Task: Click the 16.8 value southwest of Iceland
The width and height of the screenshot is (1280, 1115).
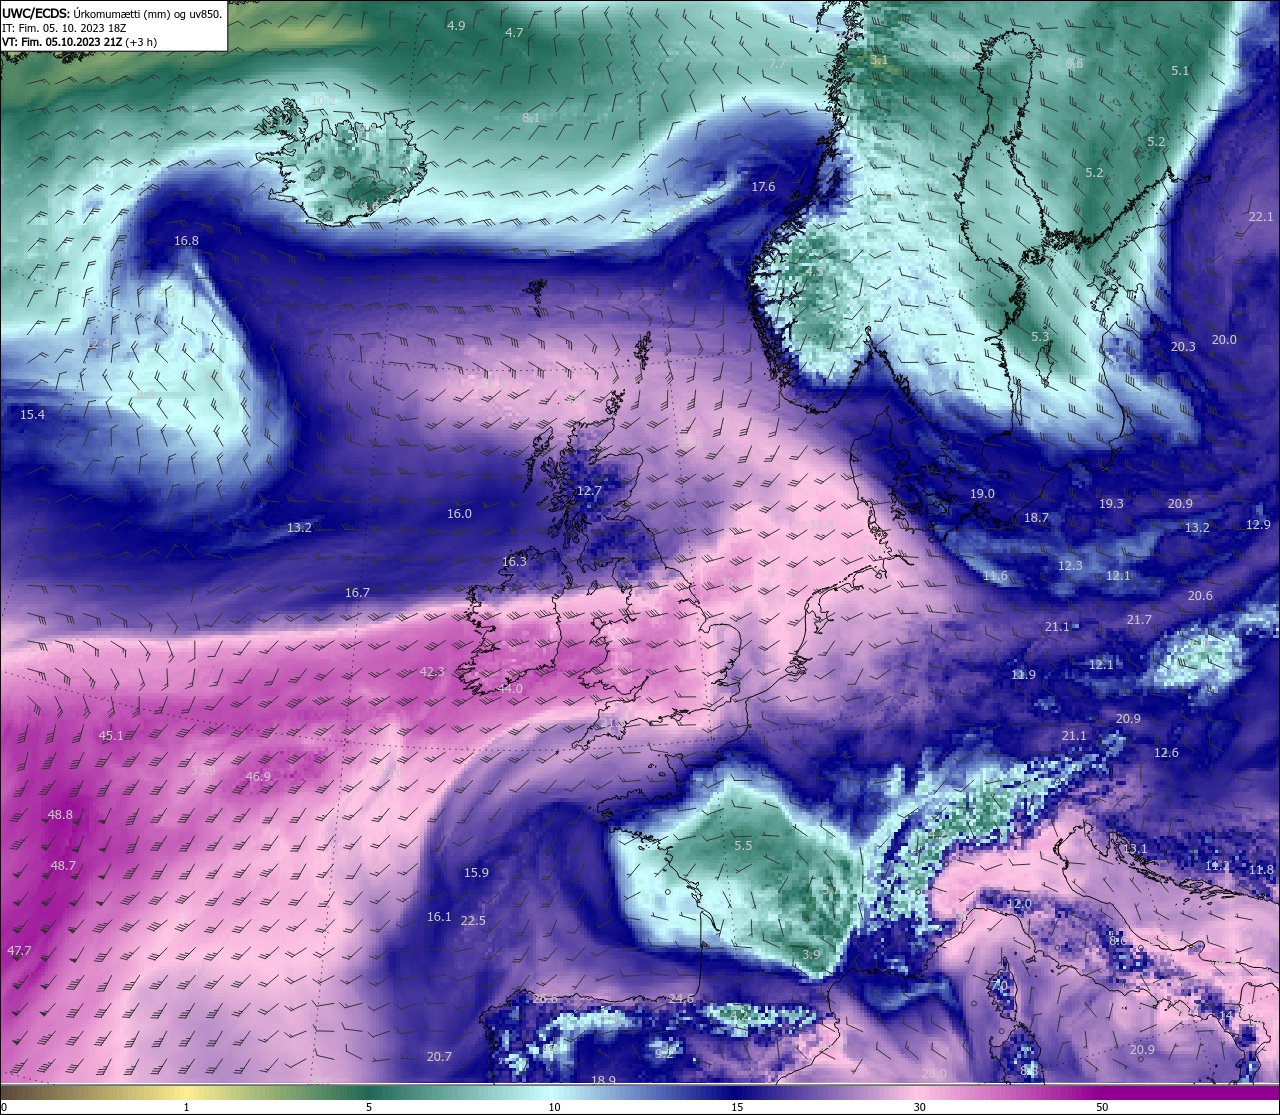Action: coord(186,240)
